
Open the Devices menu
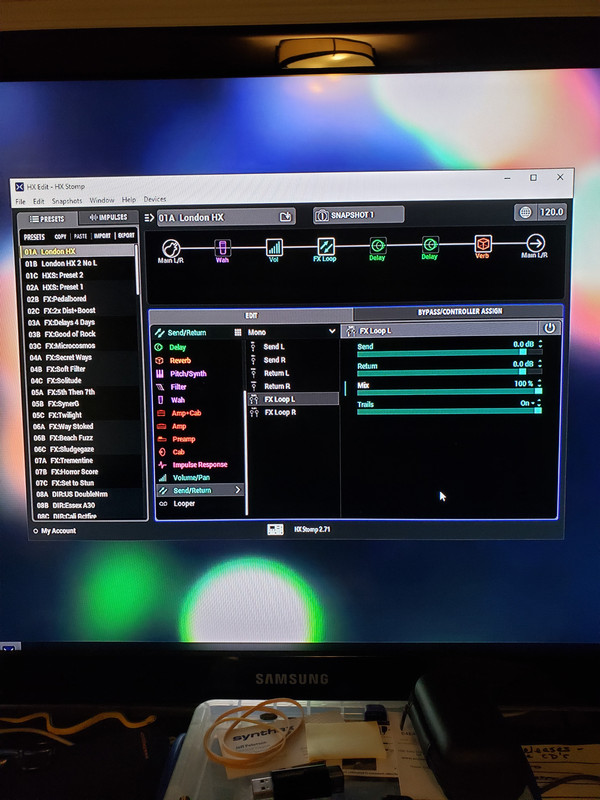point(155,199)
